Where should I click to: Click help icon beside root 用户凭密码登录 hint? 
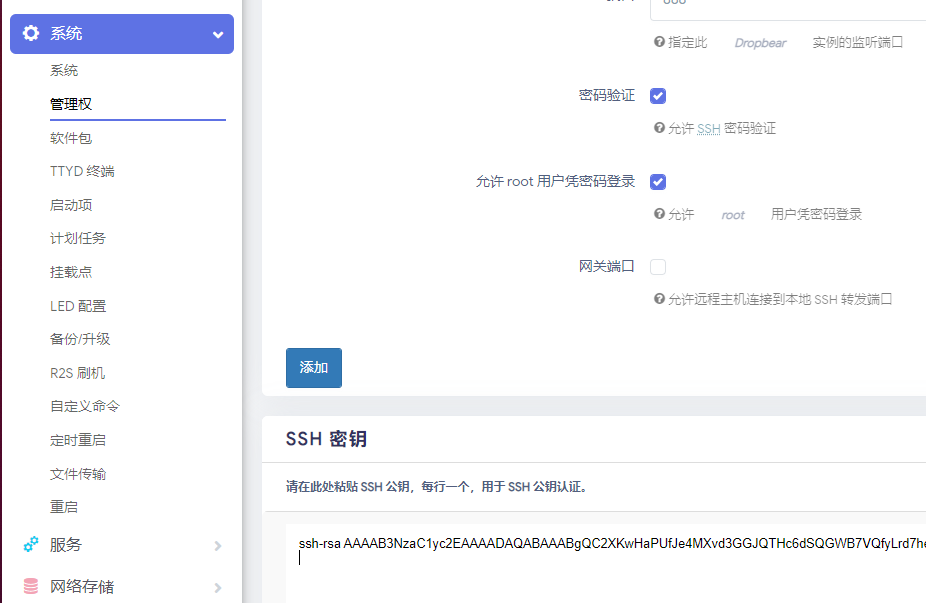(659, 214)
